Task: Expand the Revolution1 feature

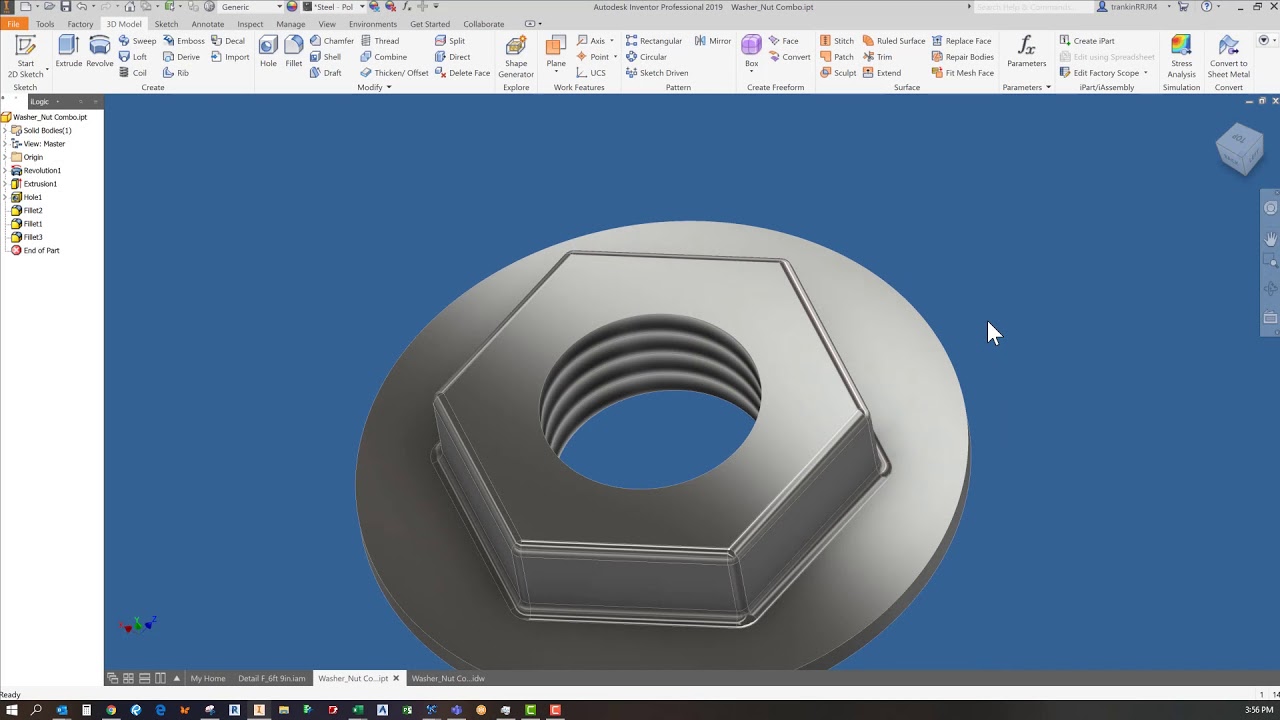Action: (x=5, y=171)
